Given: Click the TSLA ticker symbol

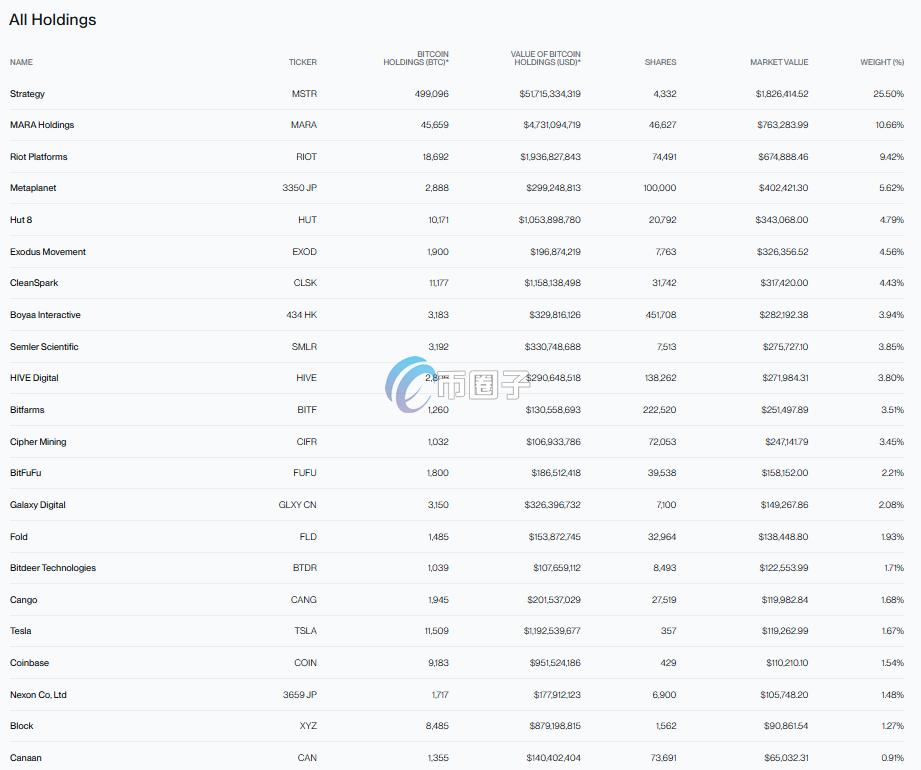Looking at the screenshot, I should coord(305,631).
